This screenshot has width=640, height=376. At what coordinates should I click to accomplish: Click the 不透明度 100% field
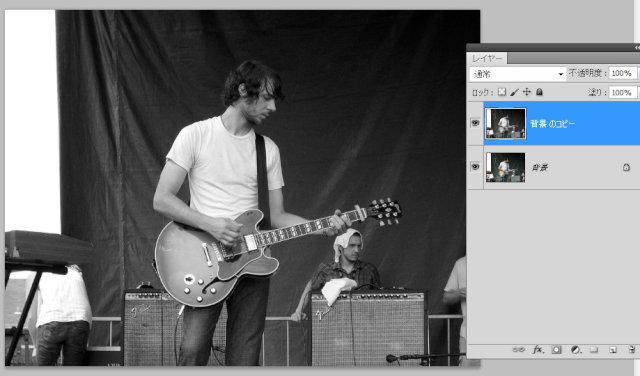tap(622, 73)
